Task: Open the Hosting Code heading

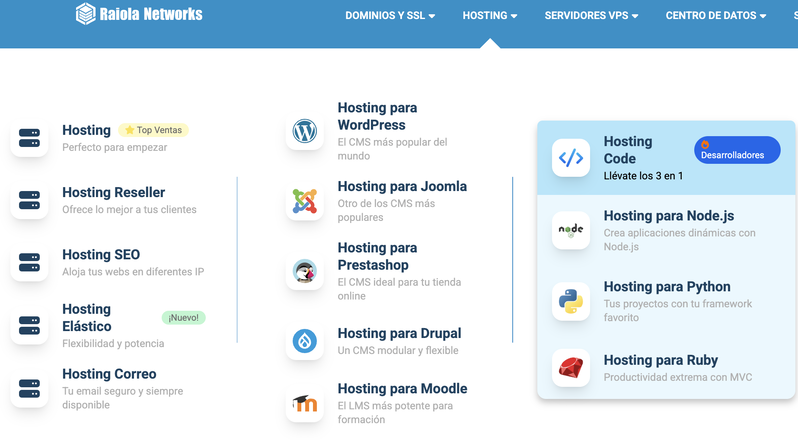Action: click(628, 150)
